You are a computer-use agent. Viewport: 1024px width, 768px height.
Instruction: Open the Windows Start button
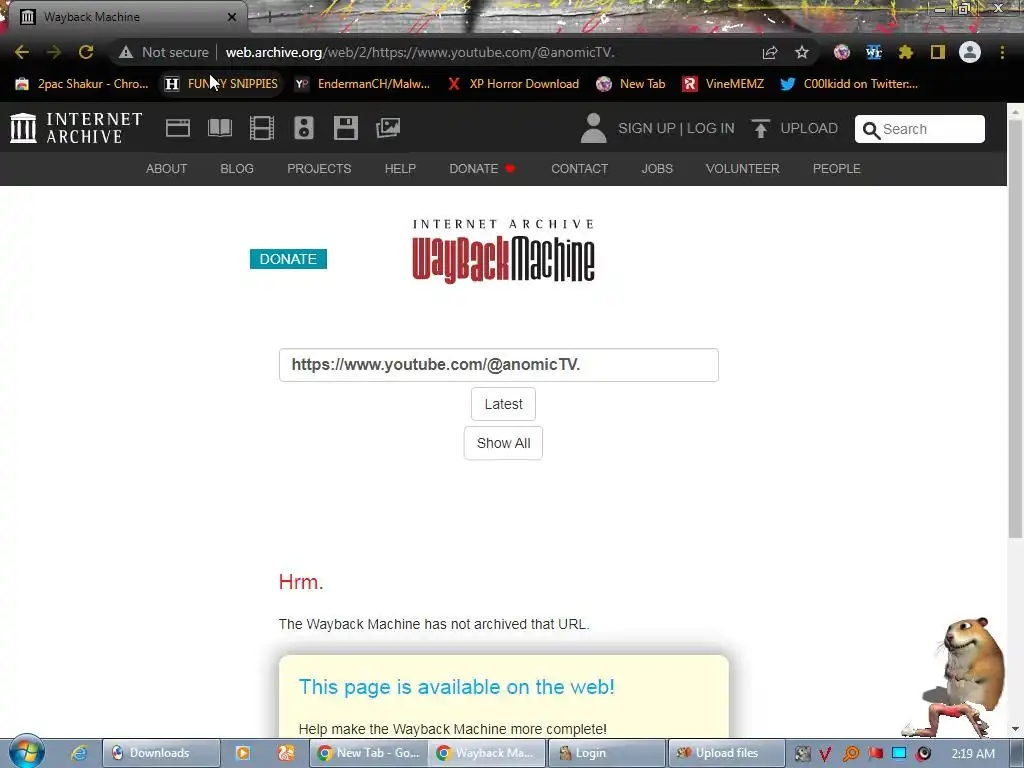[x=26, y=752]
